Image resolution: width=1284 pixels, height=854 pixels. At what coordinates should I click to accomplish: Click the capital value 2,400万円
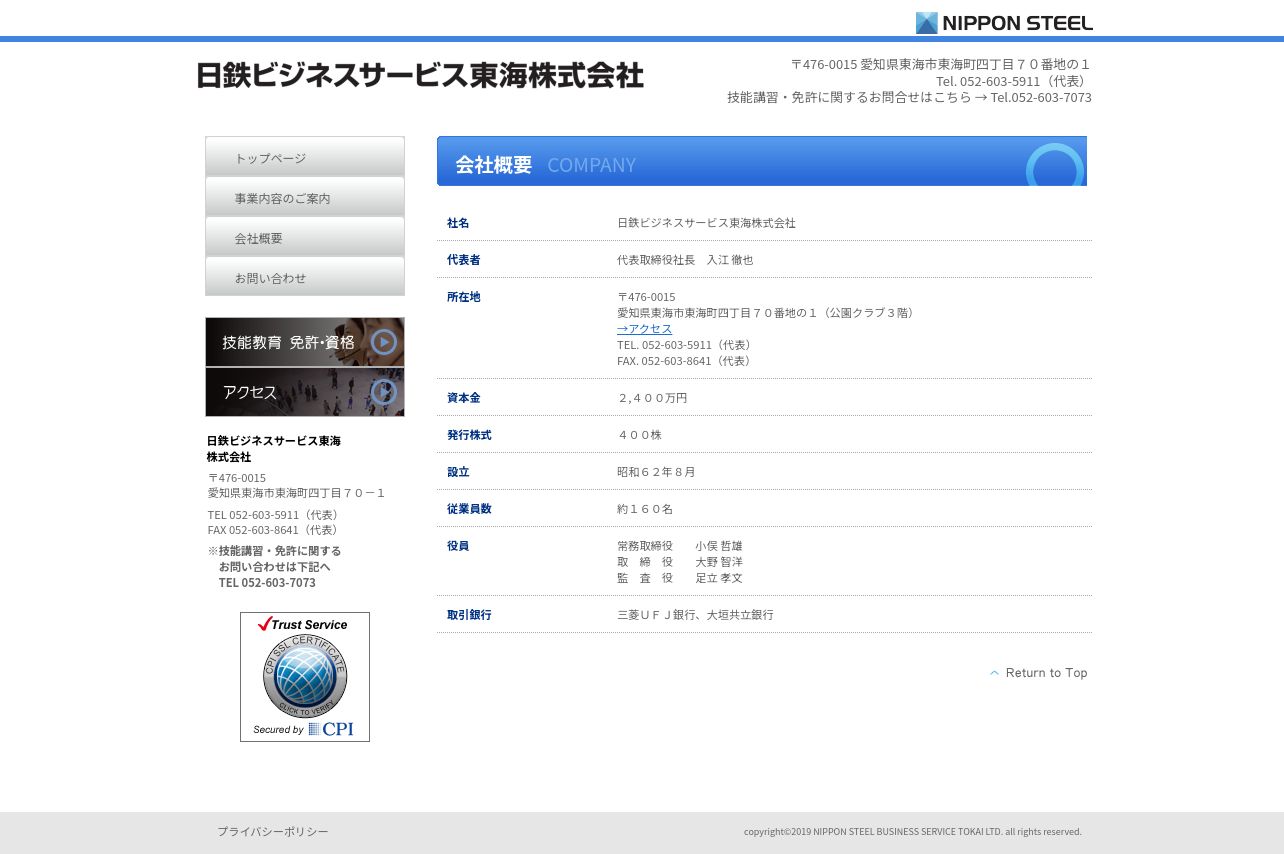click(x=652, y=398)
